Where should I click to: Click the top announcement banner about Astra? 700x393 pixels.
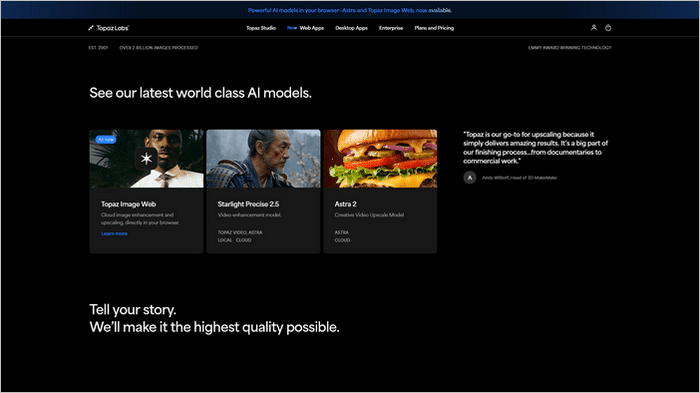350,10
